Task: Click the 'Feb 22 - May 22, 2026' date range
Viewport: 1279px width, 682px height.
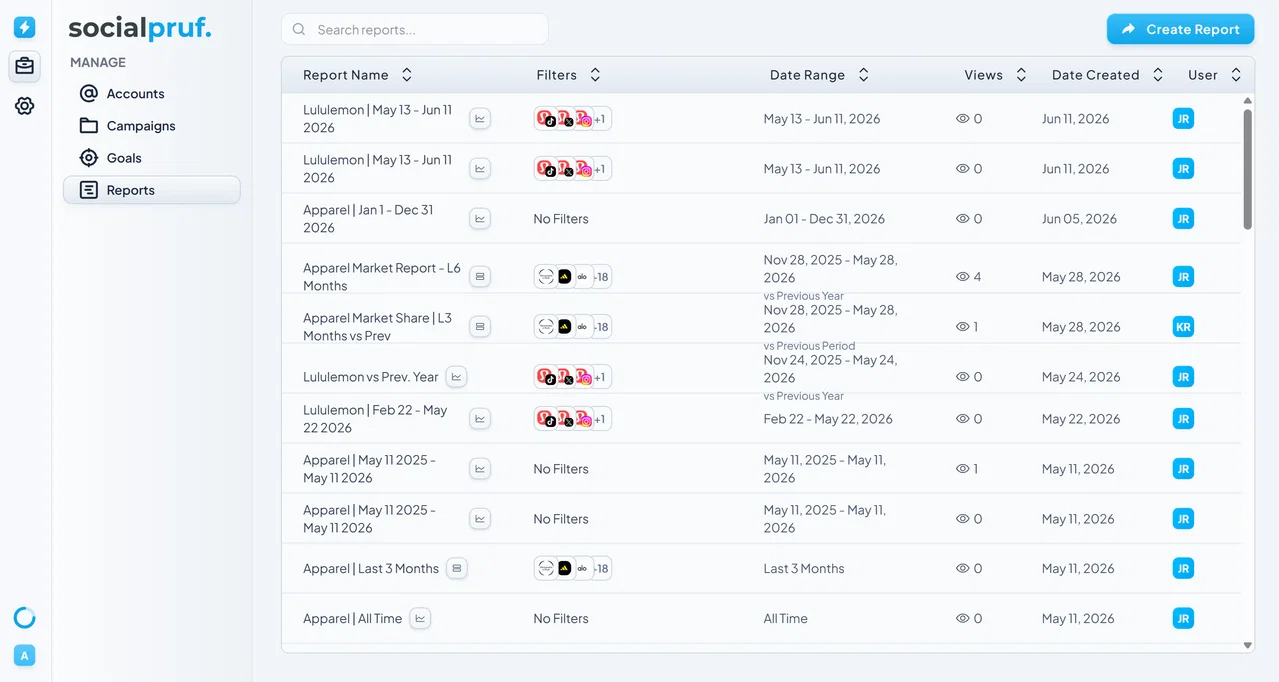Action: (x=828, y=419)
